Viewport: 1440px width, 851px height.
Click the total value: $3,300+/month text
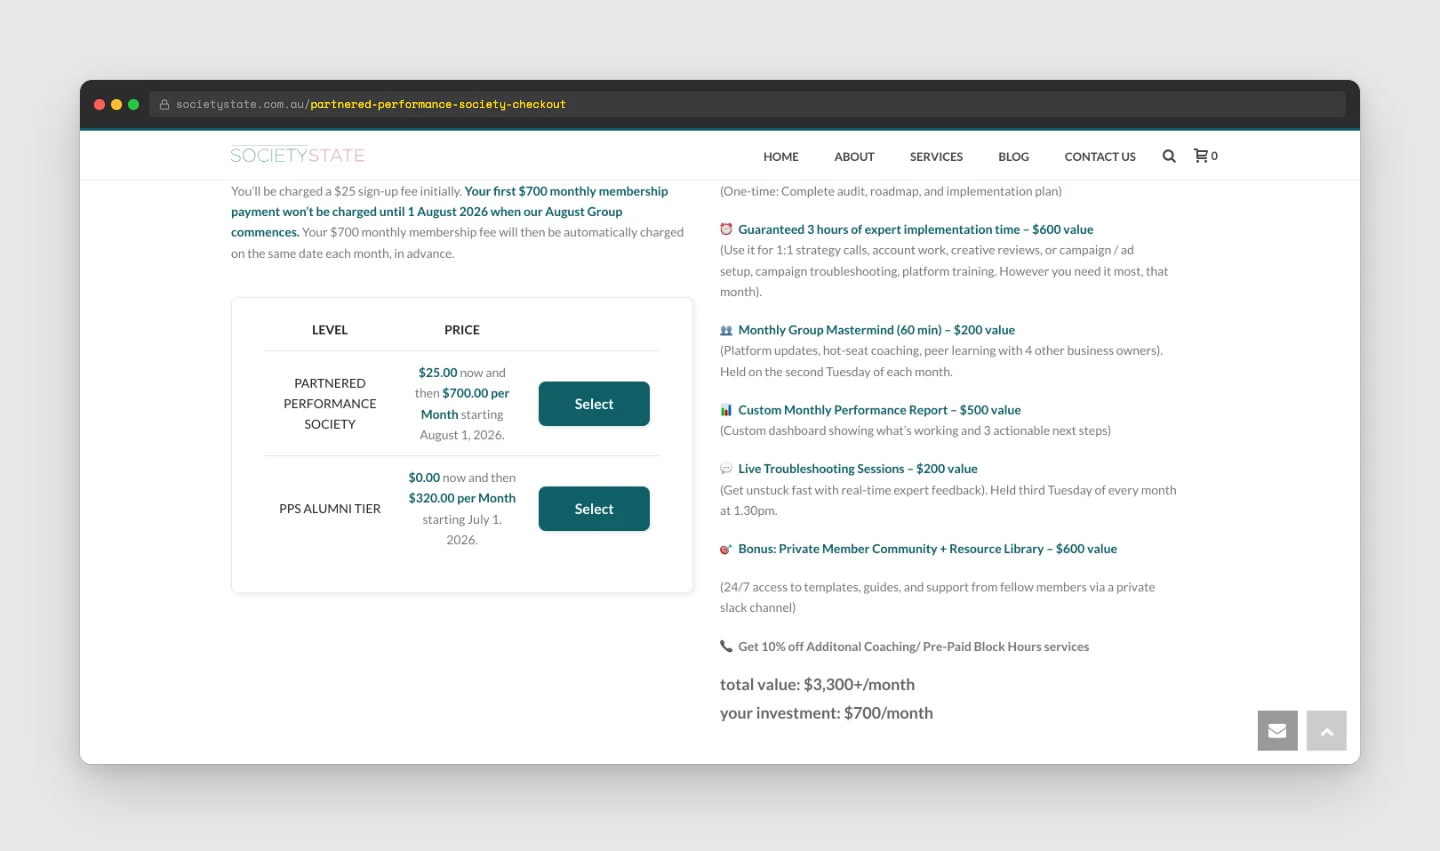click(817, 685)
